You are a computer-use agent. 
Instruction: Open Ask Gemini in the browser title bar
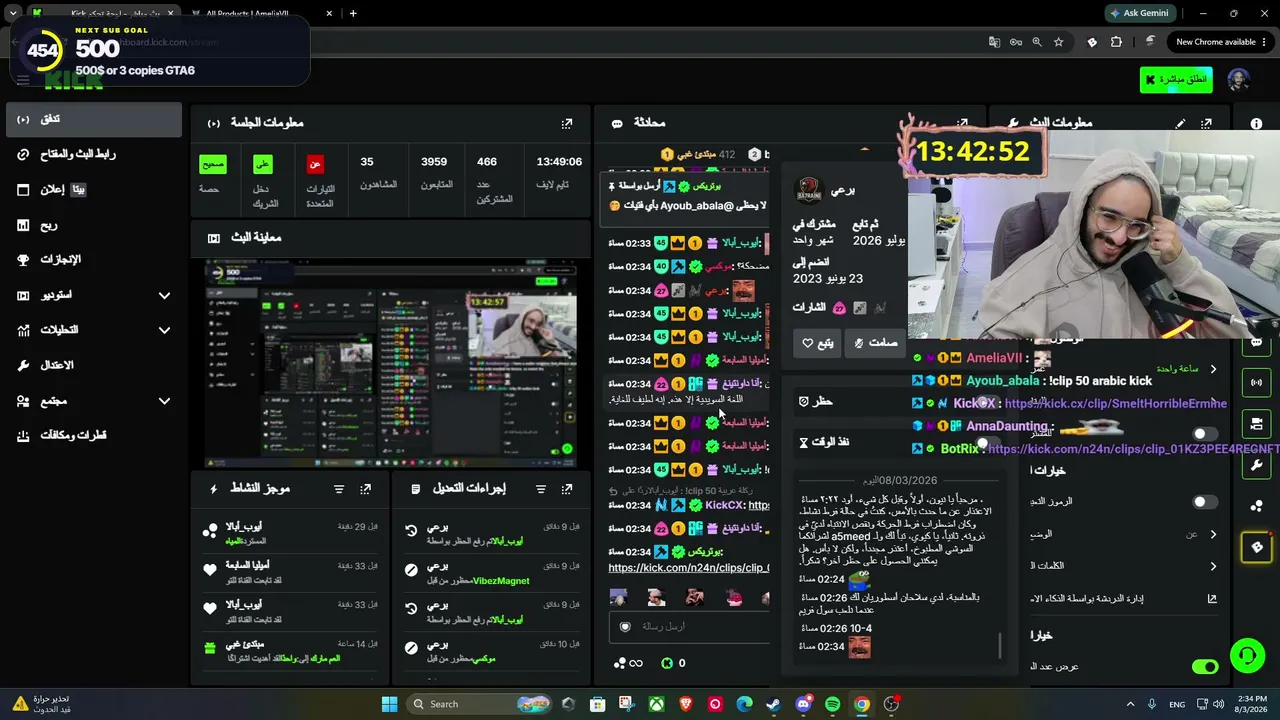point(1143,13)
